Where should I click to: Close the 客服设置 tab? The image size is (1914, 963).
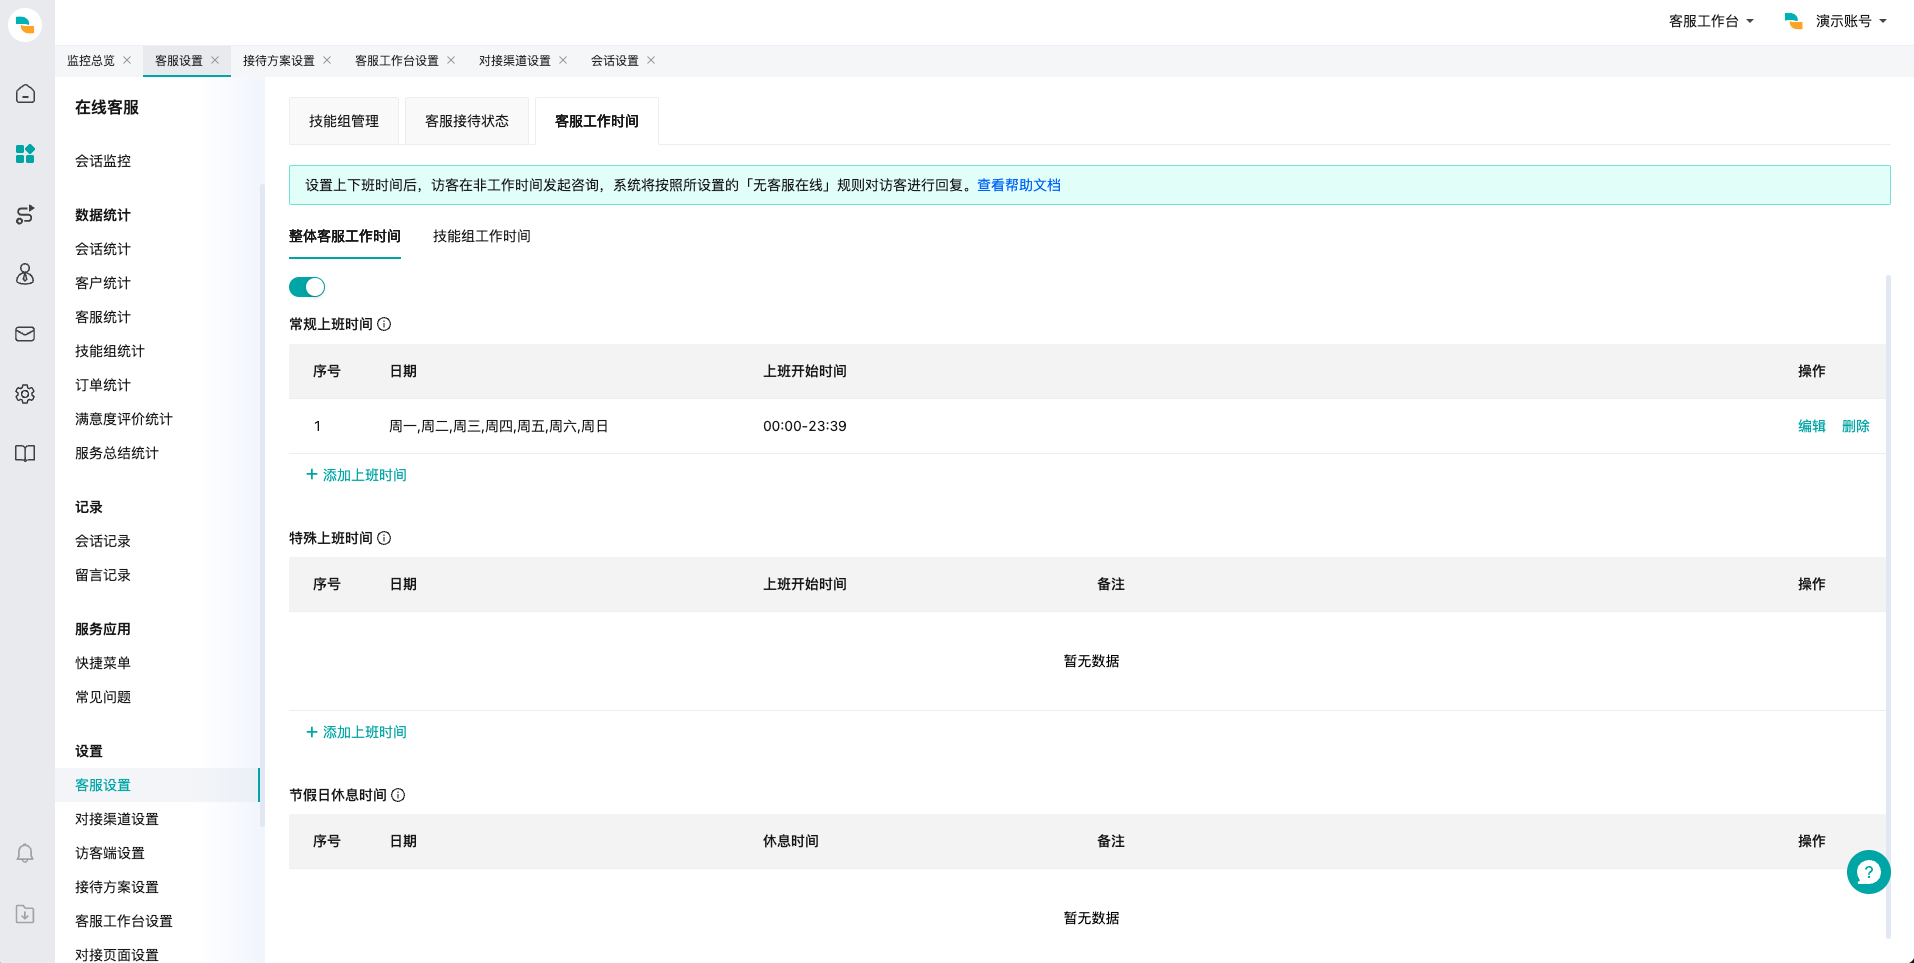(215, 60)
